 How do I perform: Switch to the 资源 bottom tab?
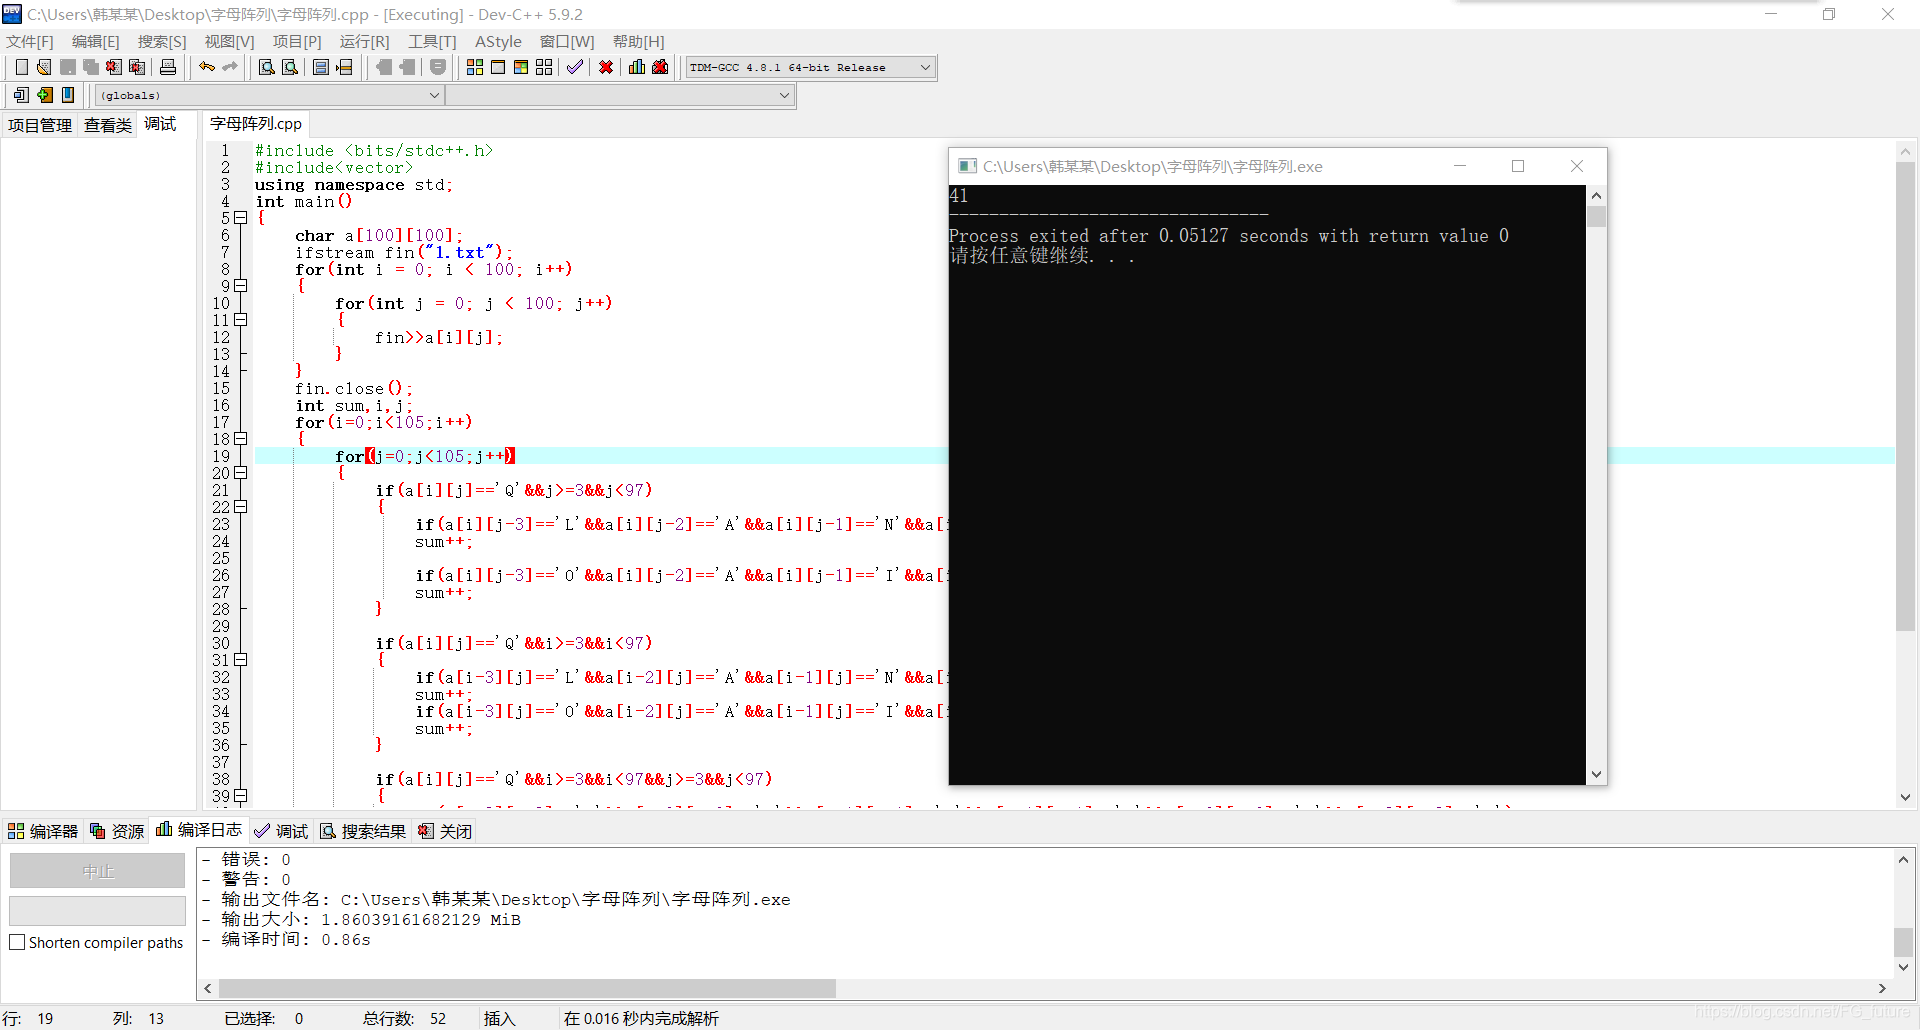click(x=117, y=831)
